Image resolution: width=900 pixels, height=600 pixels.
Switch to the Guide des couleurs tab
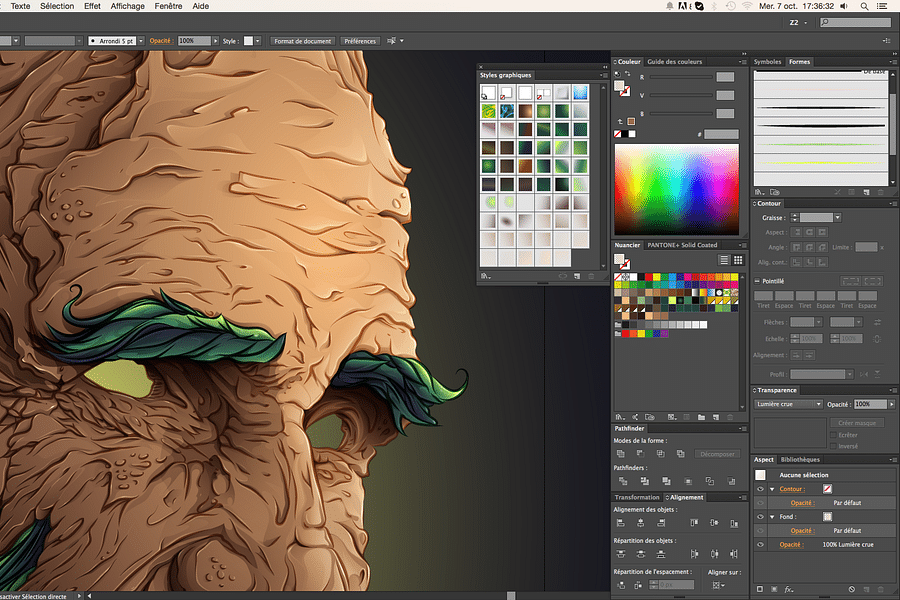pyautogui.click(x=677, y=61)
